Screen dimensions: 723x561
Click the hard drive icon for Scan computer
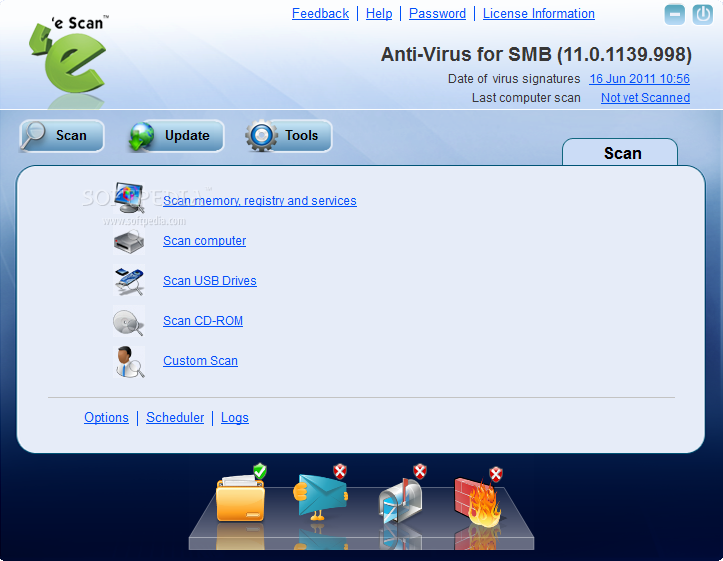[129, 242]
